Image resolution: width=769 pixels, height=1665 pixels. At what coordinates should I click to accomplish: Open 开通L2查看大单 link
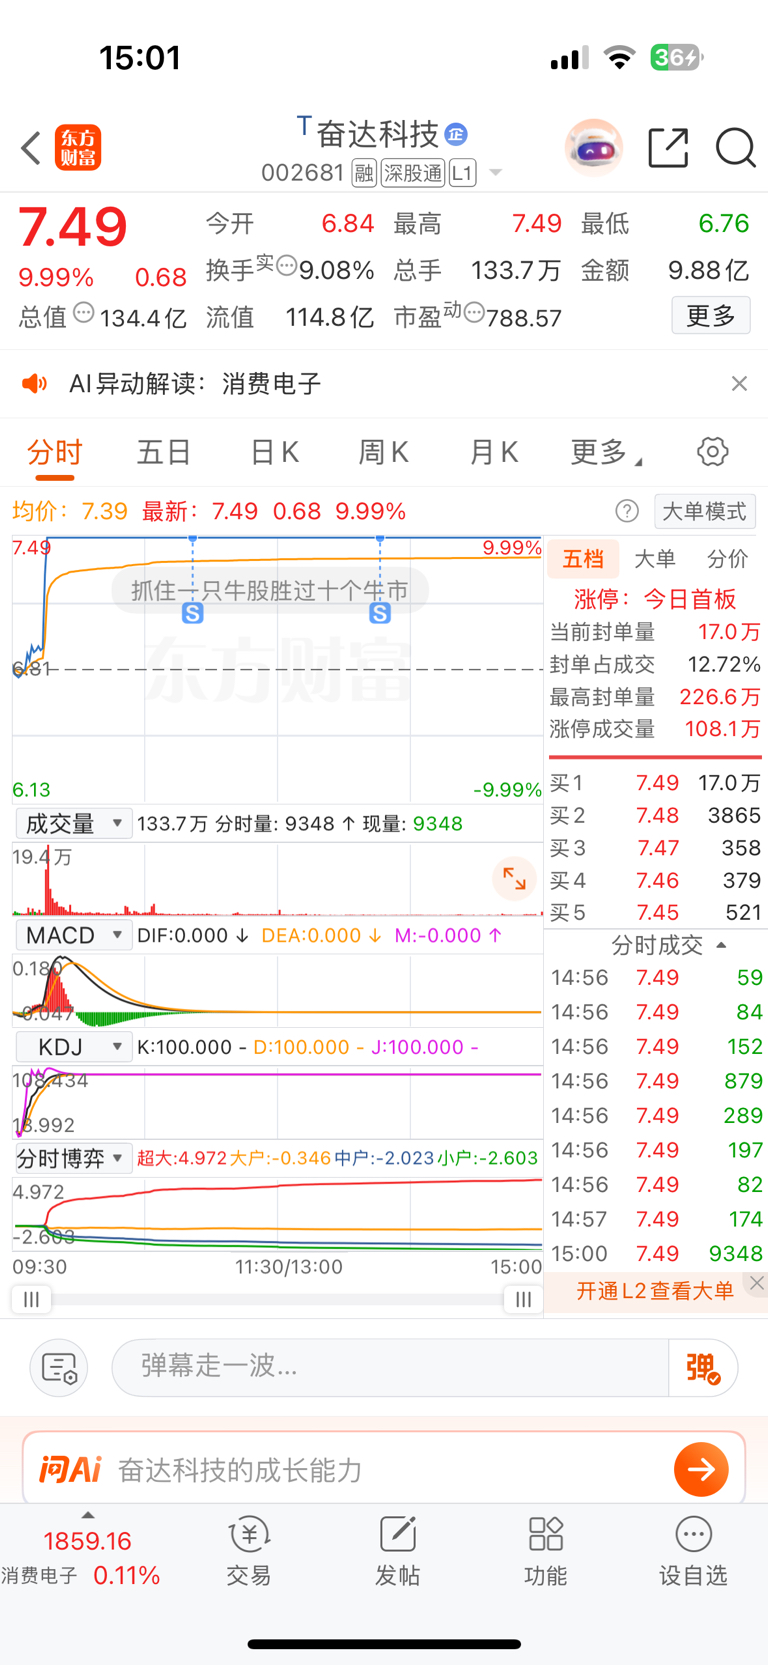(x=655, y=1291)
